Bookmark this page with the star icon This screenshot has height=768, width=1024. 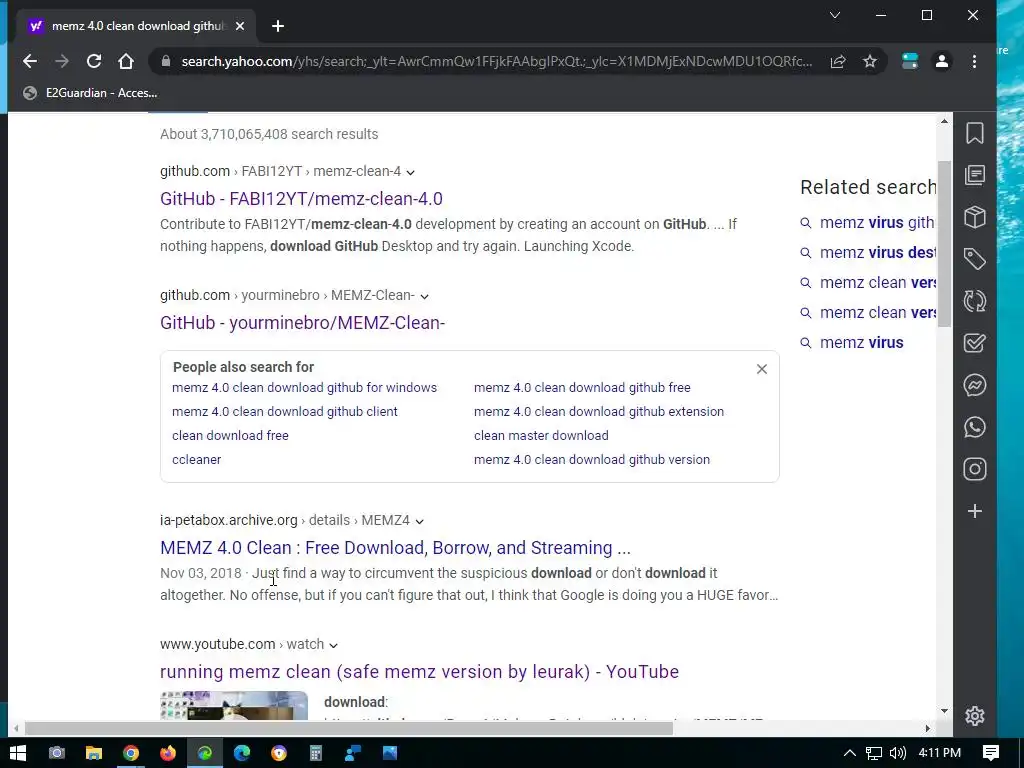click(870, 61)
